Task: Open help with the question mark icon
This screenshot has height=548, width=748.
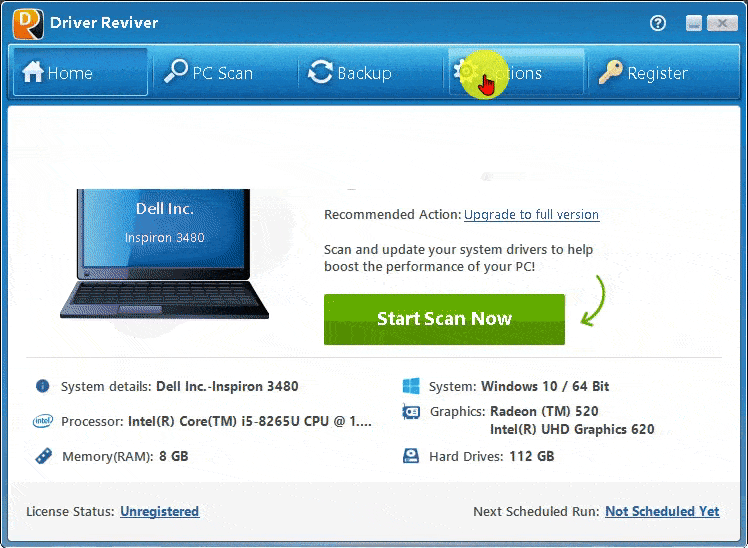Action: pyautogui.click(x=657, y=23)
